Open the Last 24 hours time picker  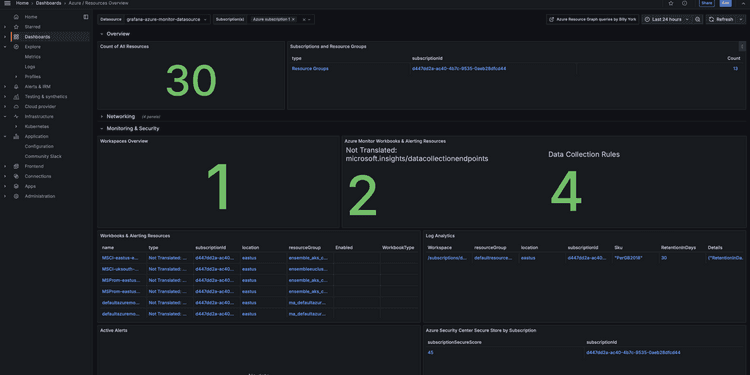[x=666, y=20]
